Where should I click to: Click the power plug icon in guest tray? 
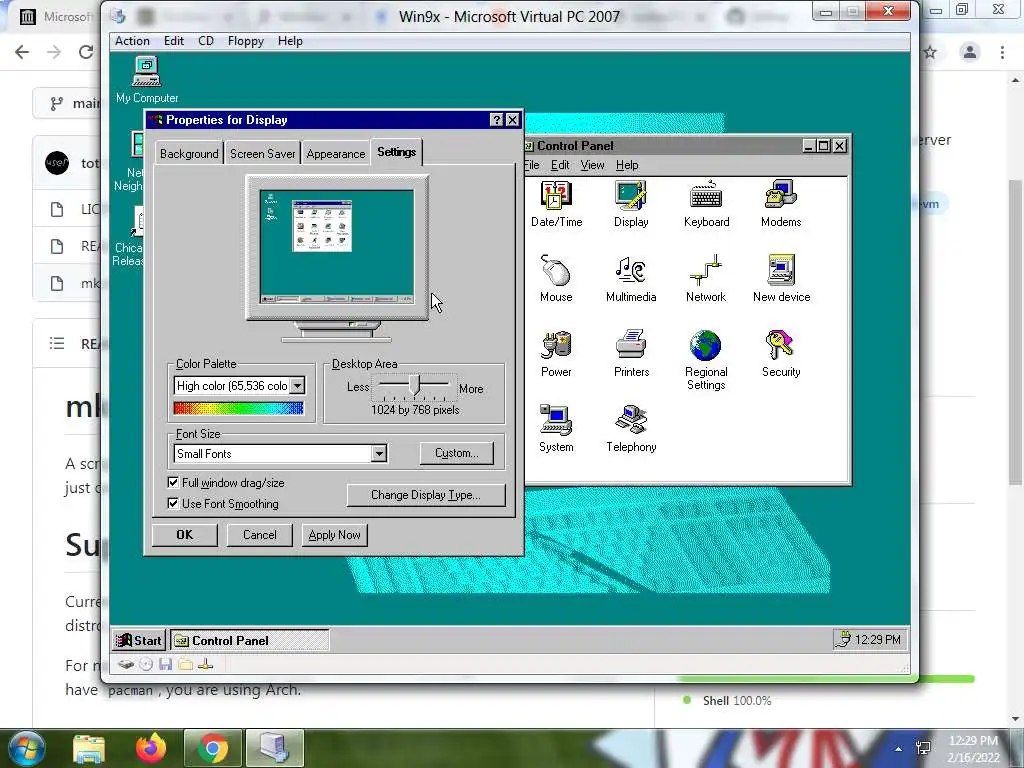(844, 639)
